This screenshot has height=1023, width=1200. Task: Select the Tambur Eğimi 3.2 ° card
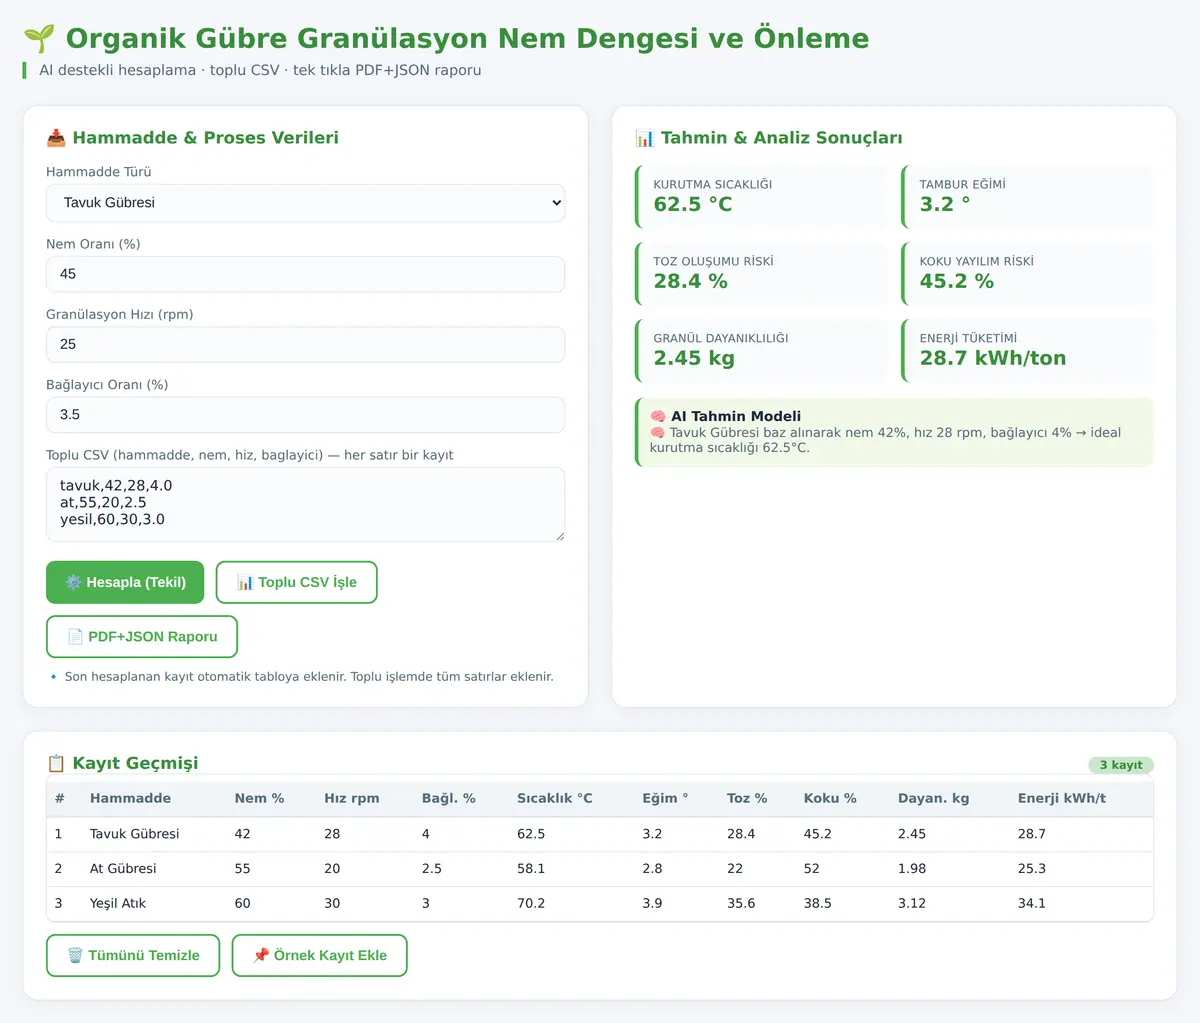click(1028, 197)
